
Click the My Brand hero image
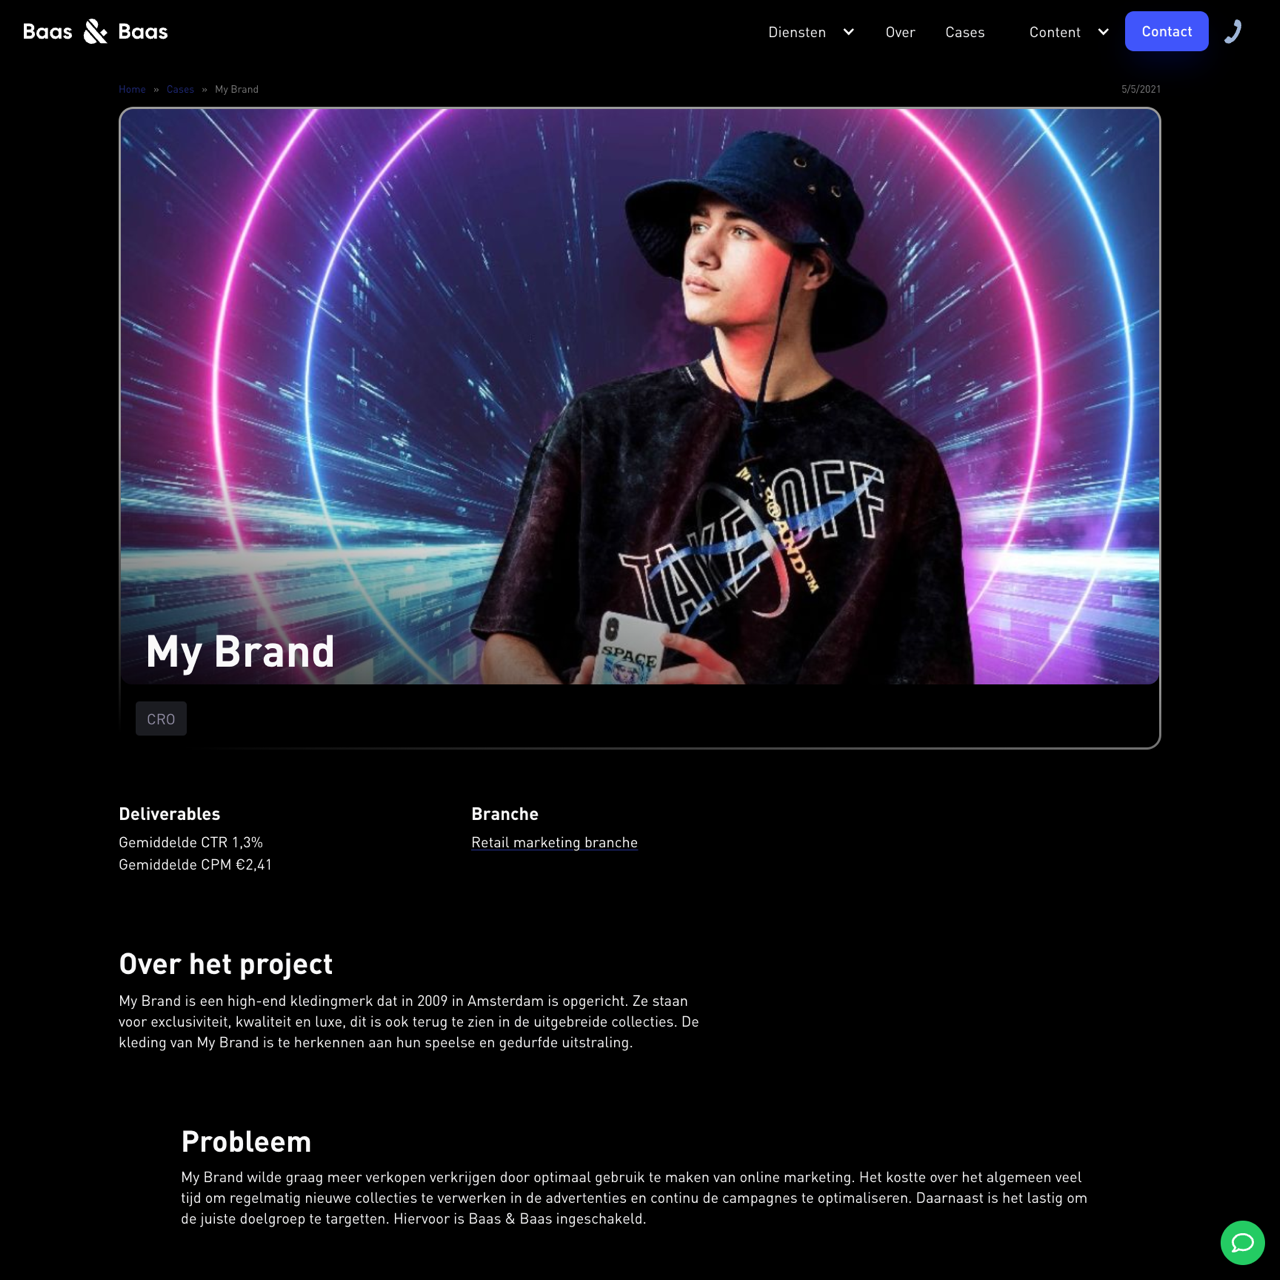click(x=640, y=396)
